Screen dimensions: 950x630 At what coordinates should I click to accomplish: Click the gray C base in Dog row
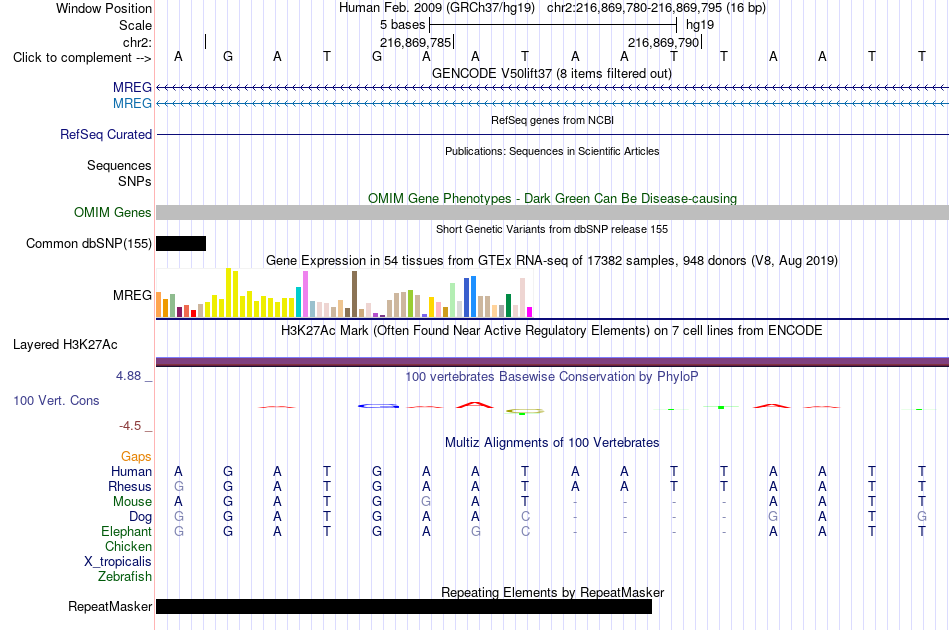[525, 517]
